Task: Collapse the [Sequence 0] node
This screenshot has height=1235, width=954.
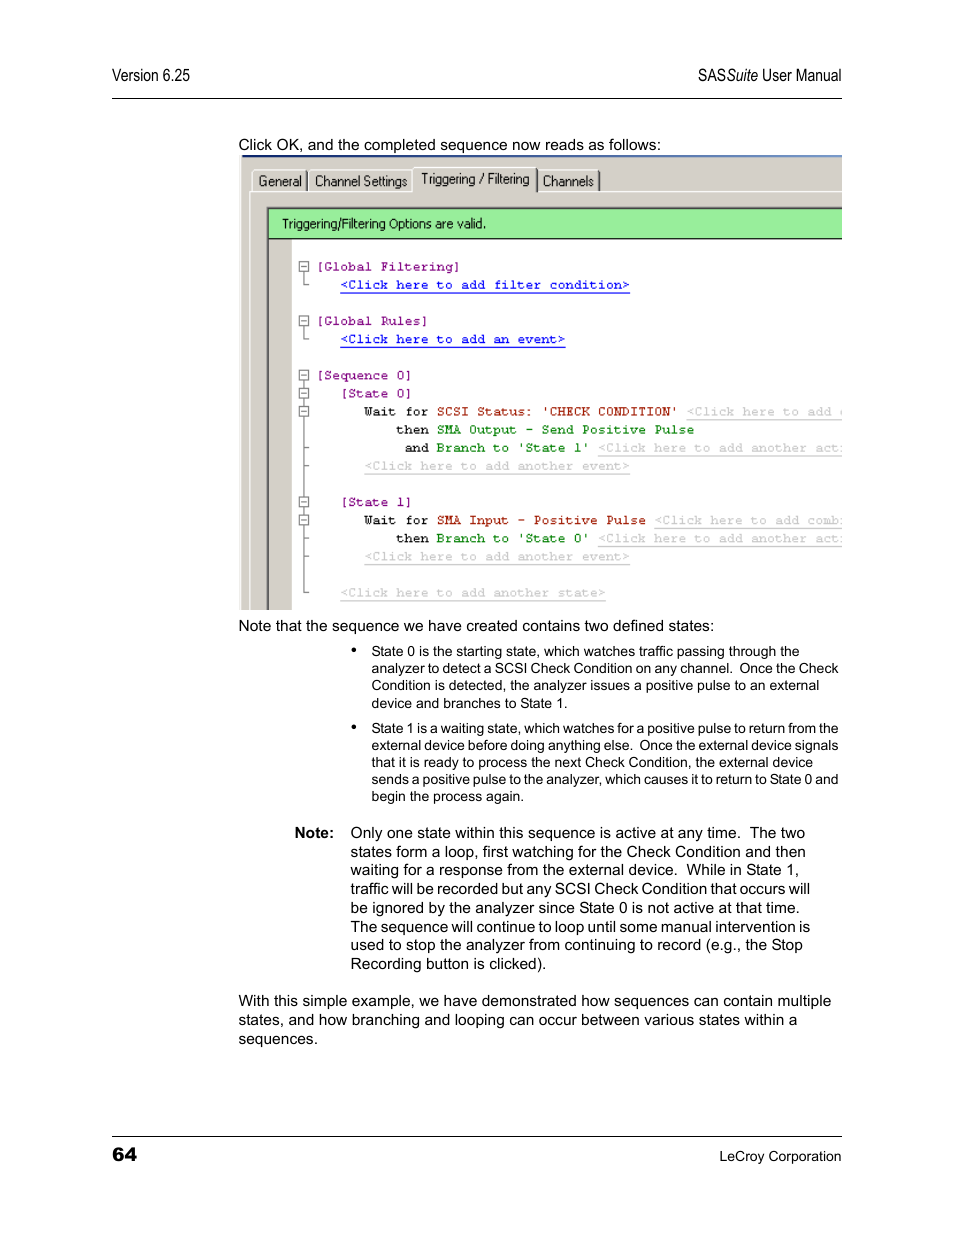Action: [304, 376]
